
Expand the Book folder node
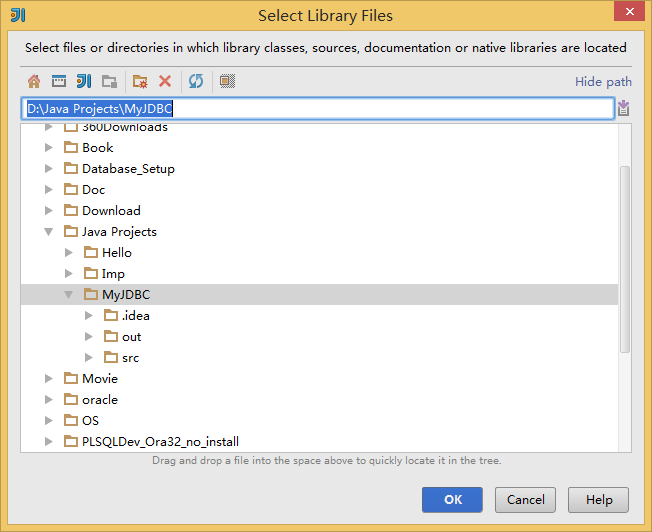coord(49,147)
